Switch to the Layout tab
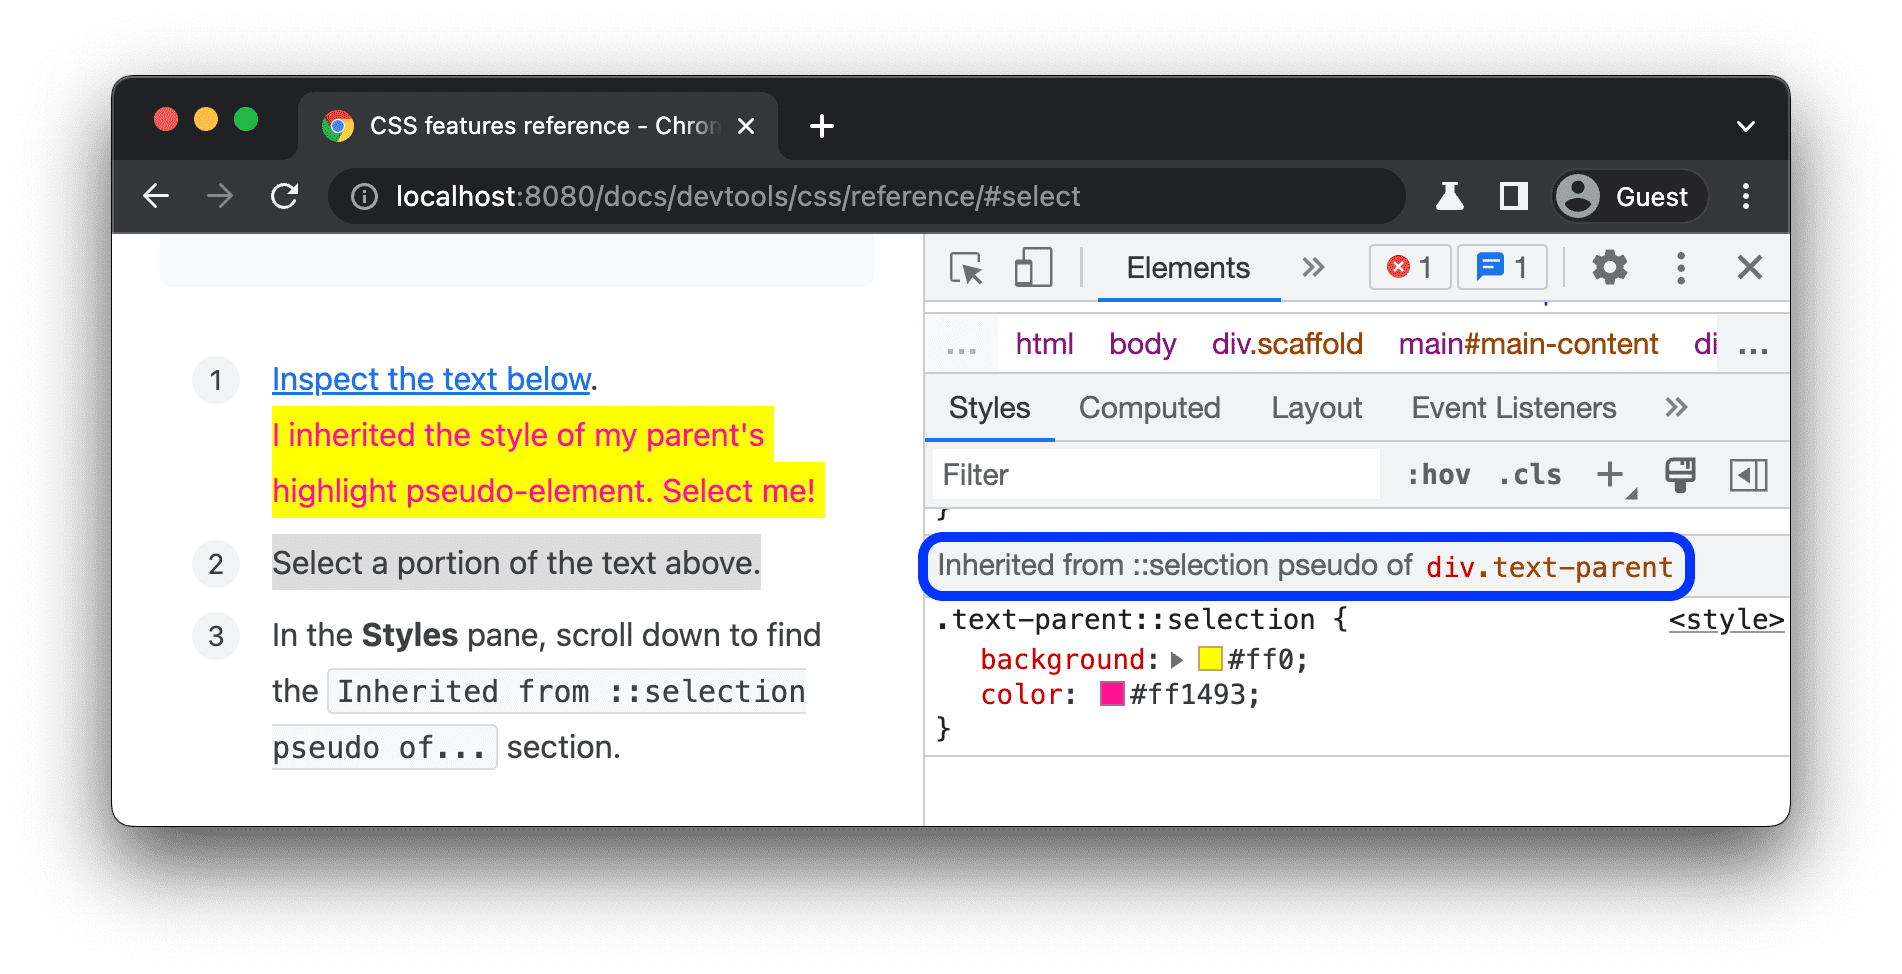The width and height of the screenshot is (1902, 974). 1316,408
